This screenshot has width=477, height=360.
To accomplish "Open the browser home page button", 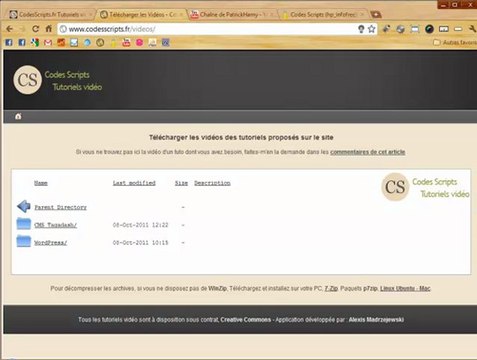I will point(49,29).
